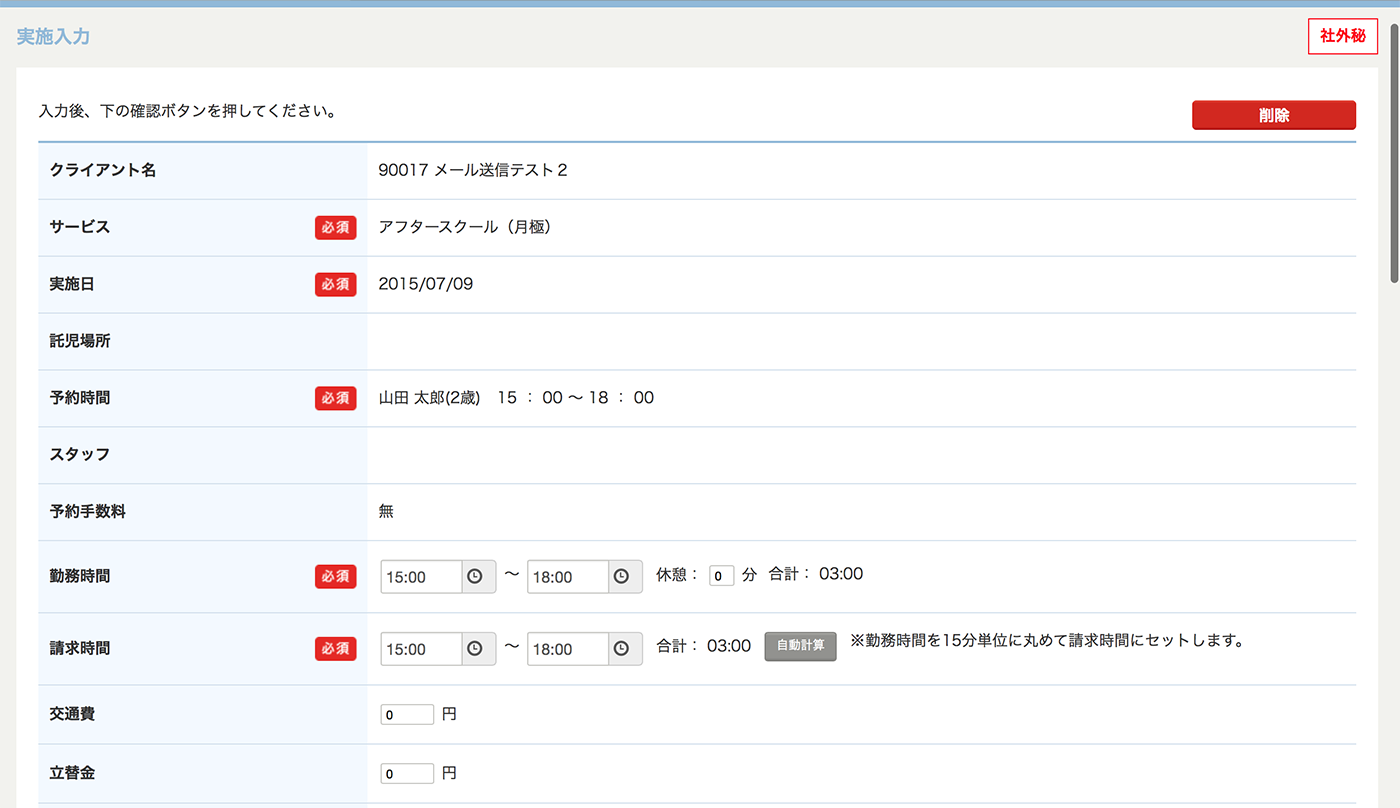Image resolution: width=1400 pixels, height=808 pixels.
Task: Click the 必須 badge in 予約時間 row
Action: pyautogui.click(x=336, y=398)
